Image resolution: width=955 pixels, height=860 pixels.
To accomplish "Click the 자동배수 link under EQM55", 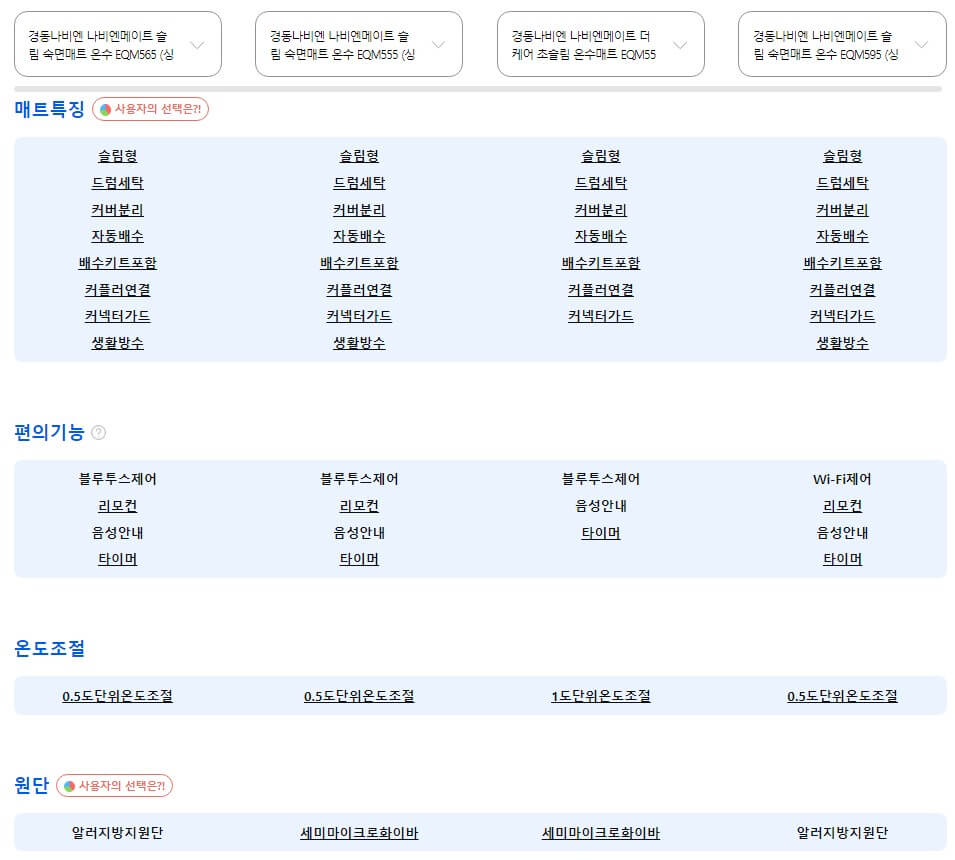I will [x=599, y=236].
